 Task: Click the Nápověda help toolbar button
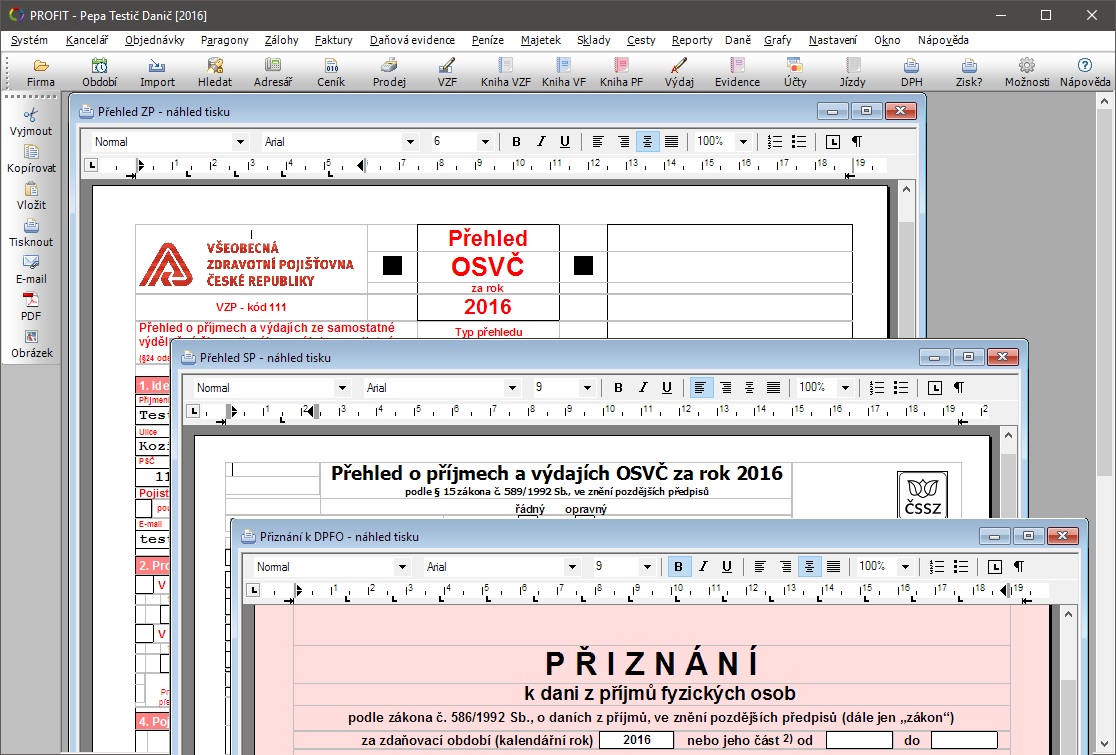(1085, 72)
